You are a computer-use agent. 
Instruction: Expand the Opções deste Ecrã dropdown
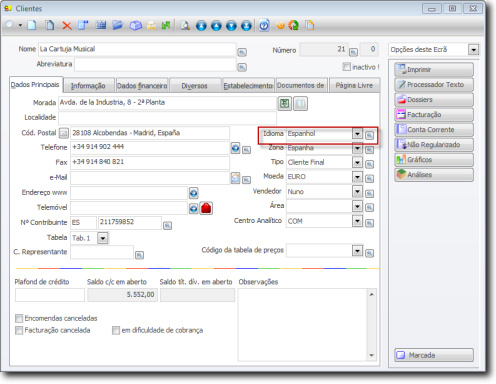473,50
